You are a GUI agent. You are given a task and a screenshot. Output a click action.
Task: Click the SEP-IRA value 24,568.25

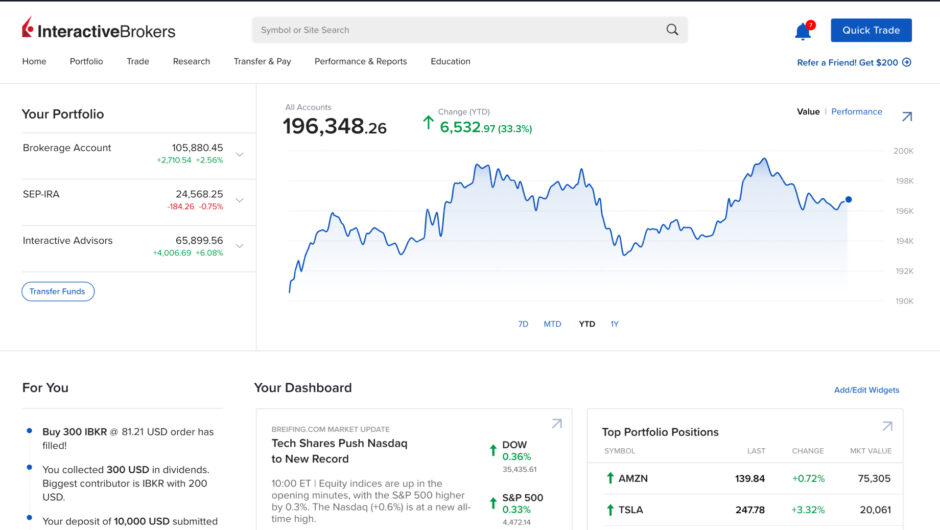click(199, 194)
